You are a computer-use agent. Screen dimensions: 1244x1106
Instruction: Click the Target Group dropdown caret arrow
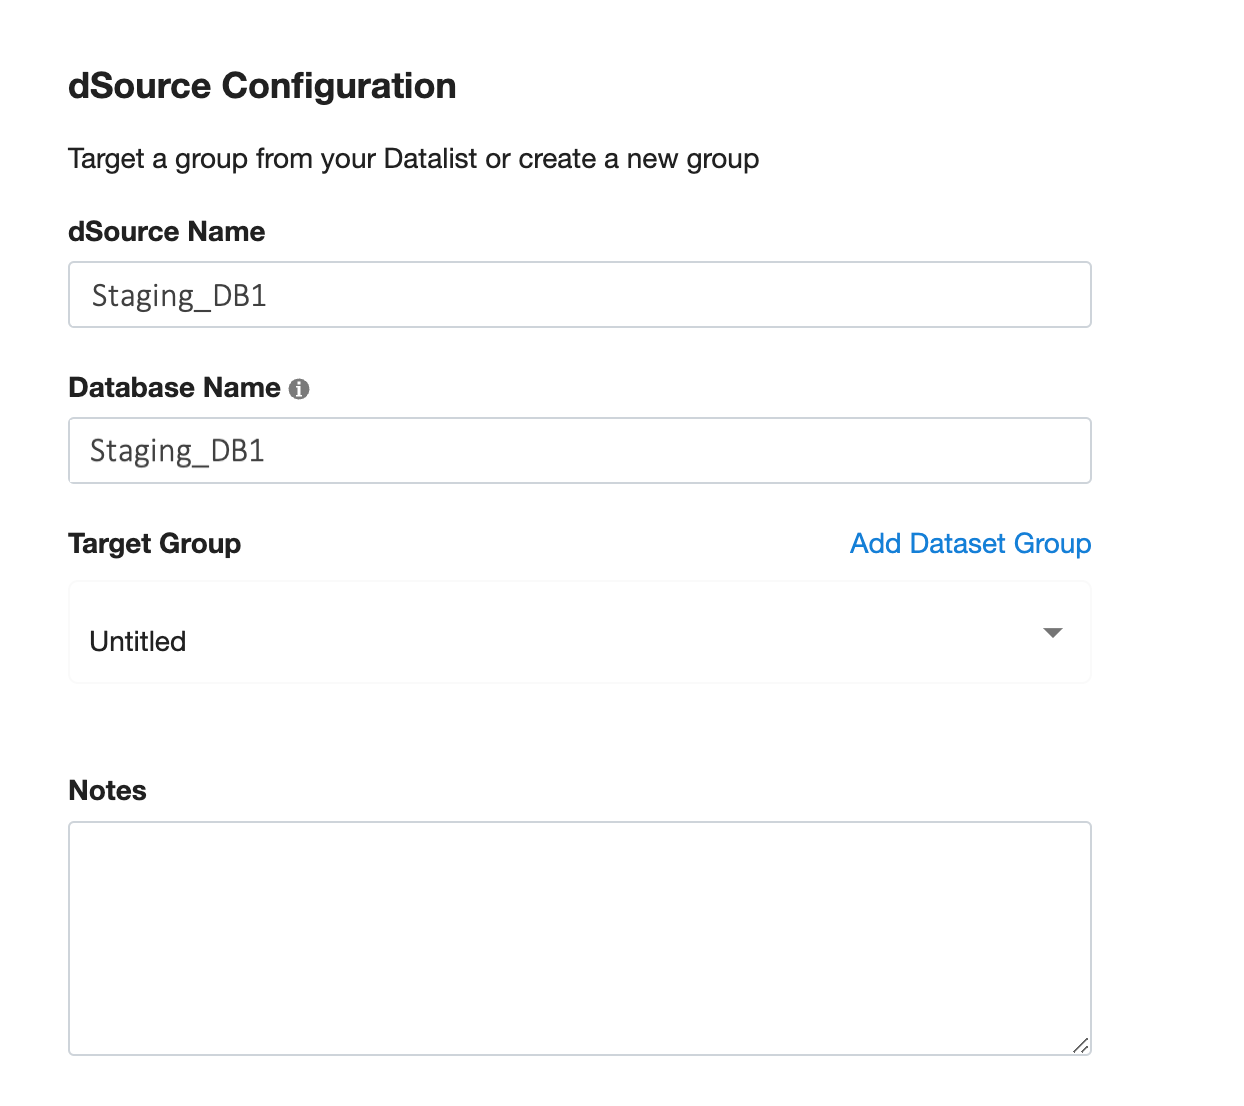tap(1052, 633)
